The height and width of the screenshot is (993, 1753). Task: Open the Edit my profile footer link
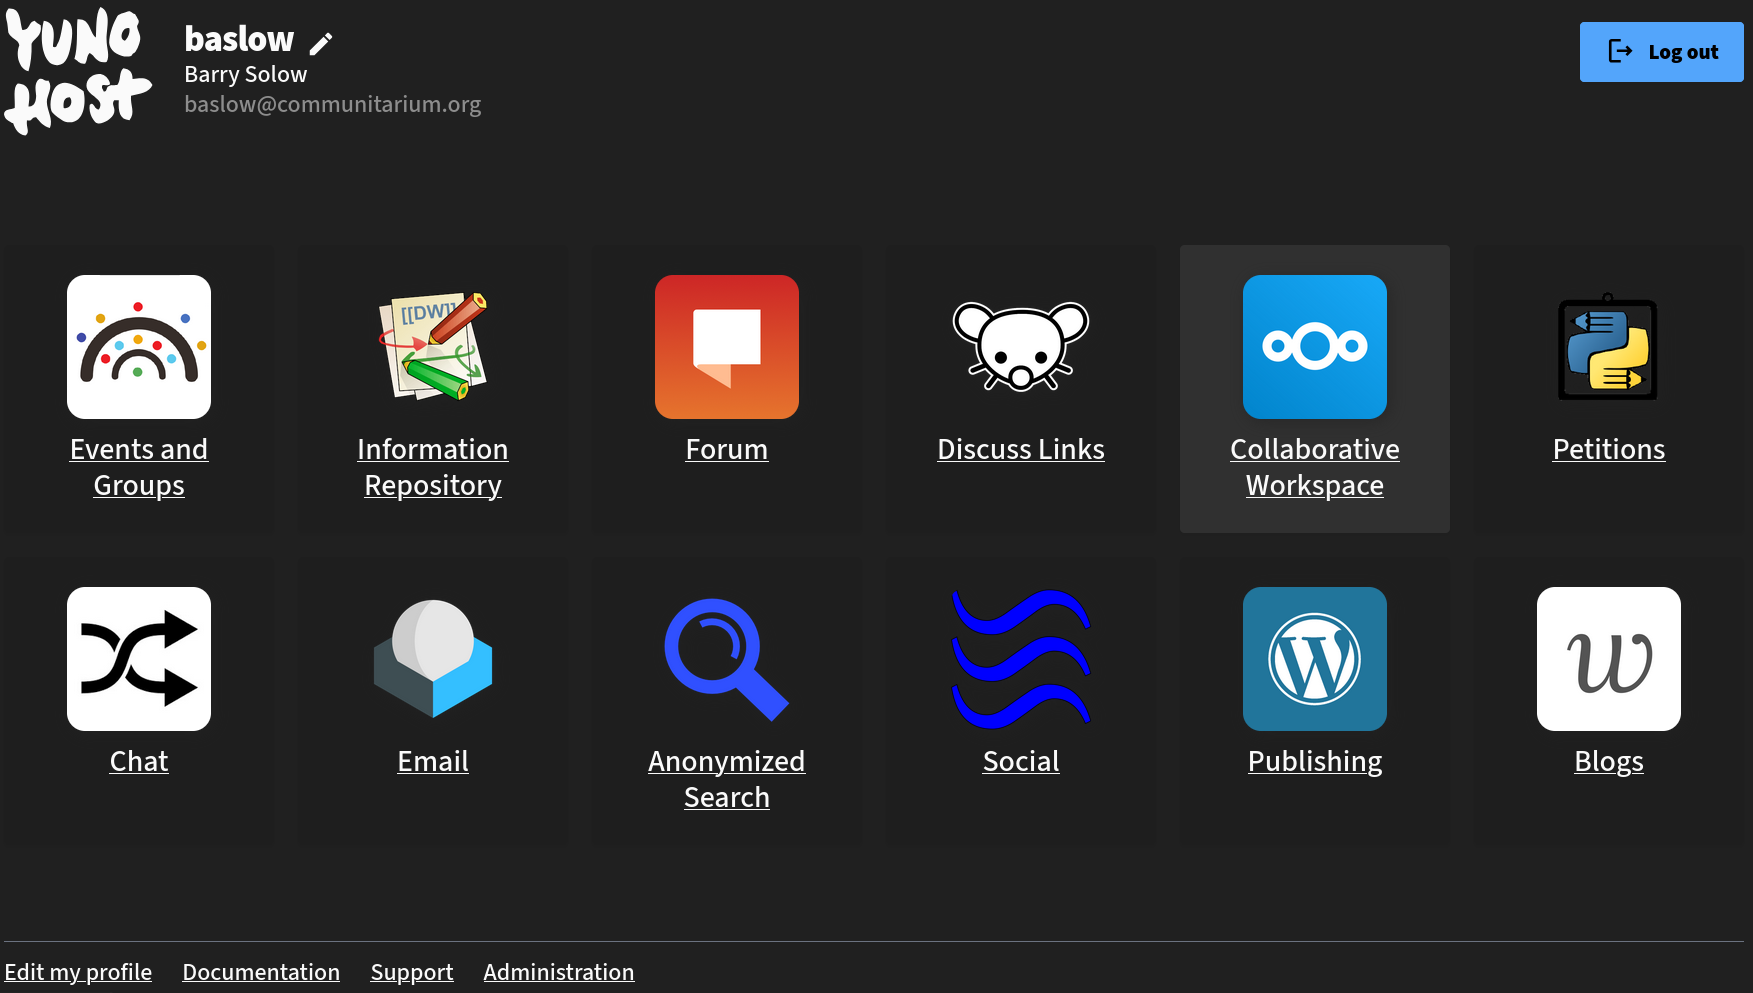click(78, 972)
